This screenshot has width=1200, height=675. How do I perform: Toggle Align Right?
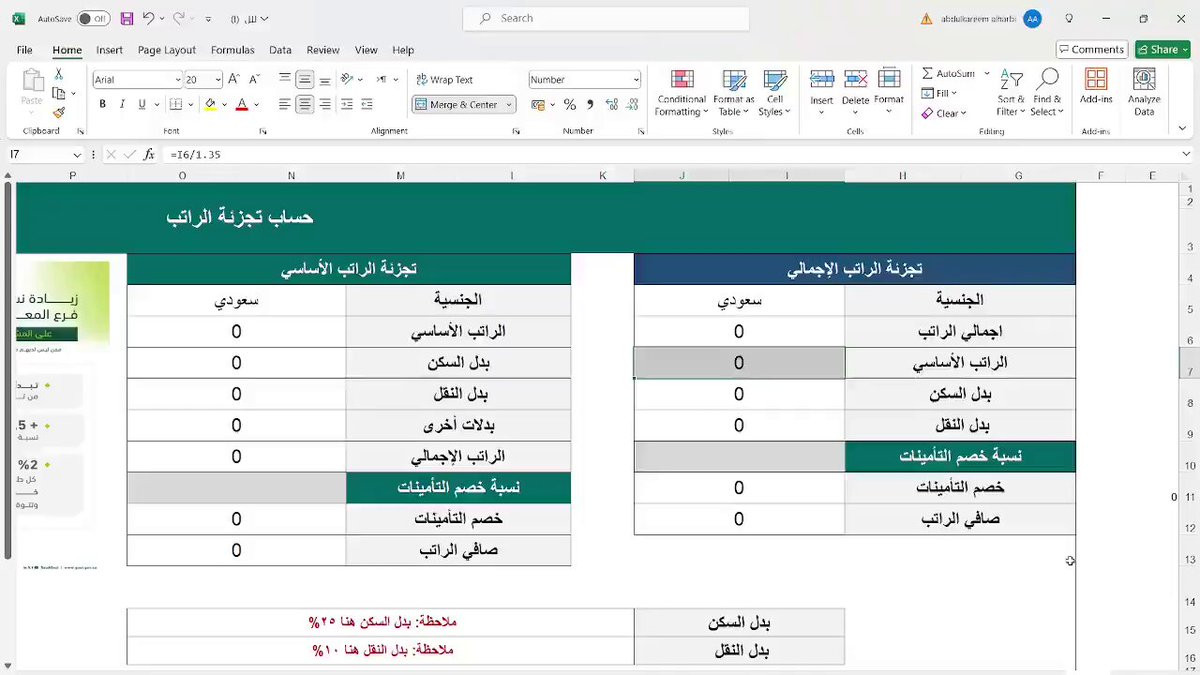[x=325, y=104]
